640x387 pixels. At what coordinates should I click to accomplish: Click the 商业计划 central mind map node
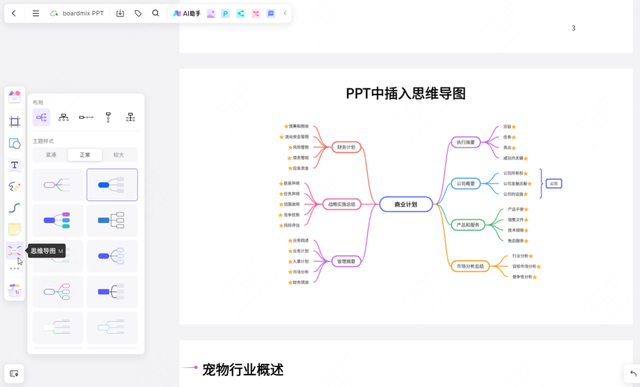(406, 204)
